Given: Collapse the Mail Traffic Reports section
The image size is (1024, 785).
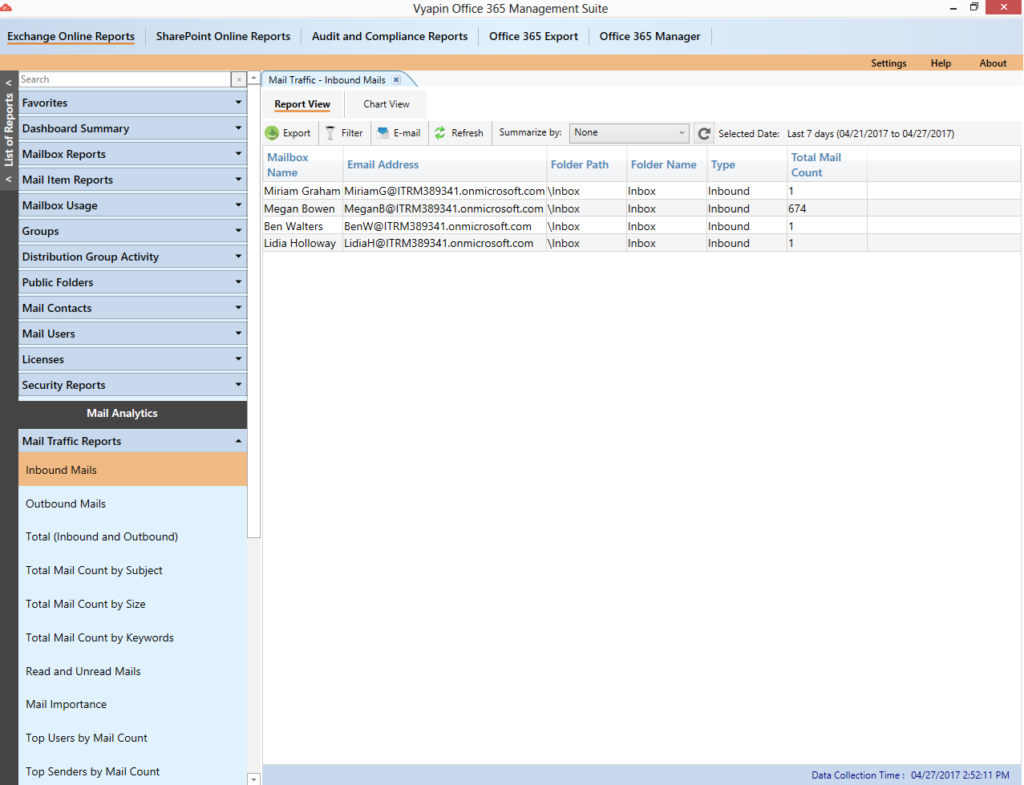Looking at the screenshot, I should [x=133, y=441].
